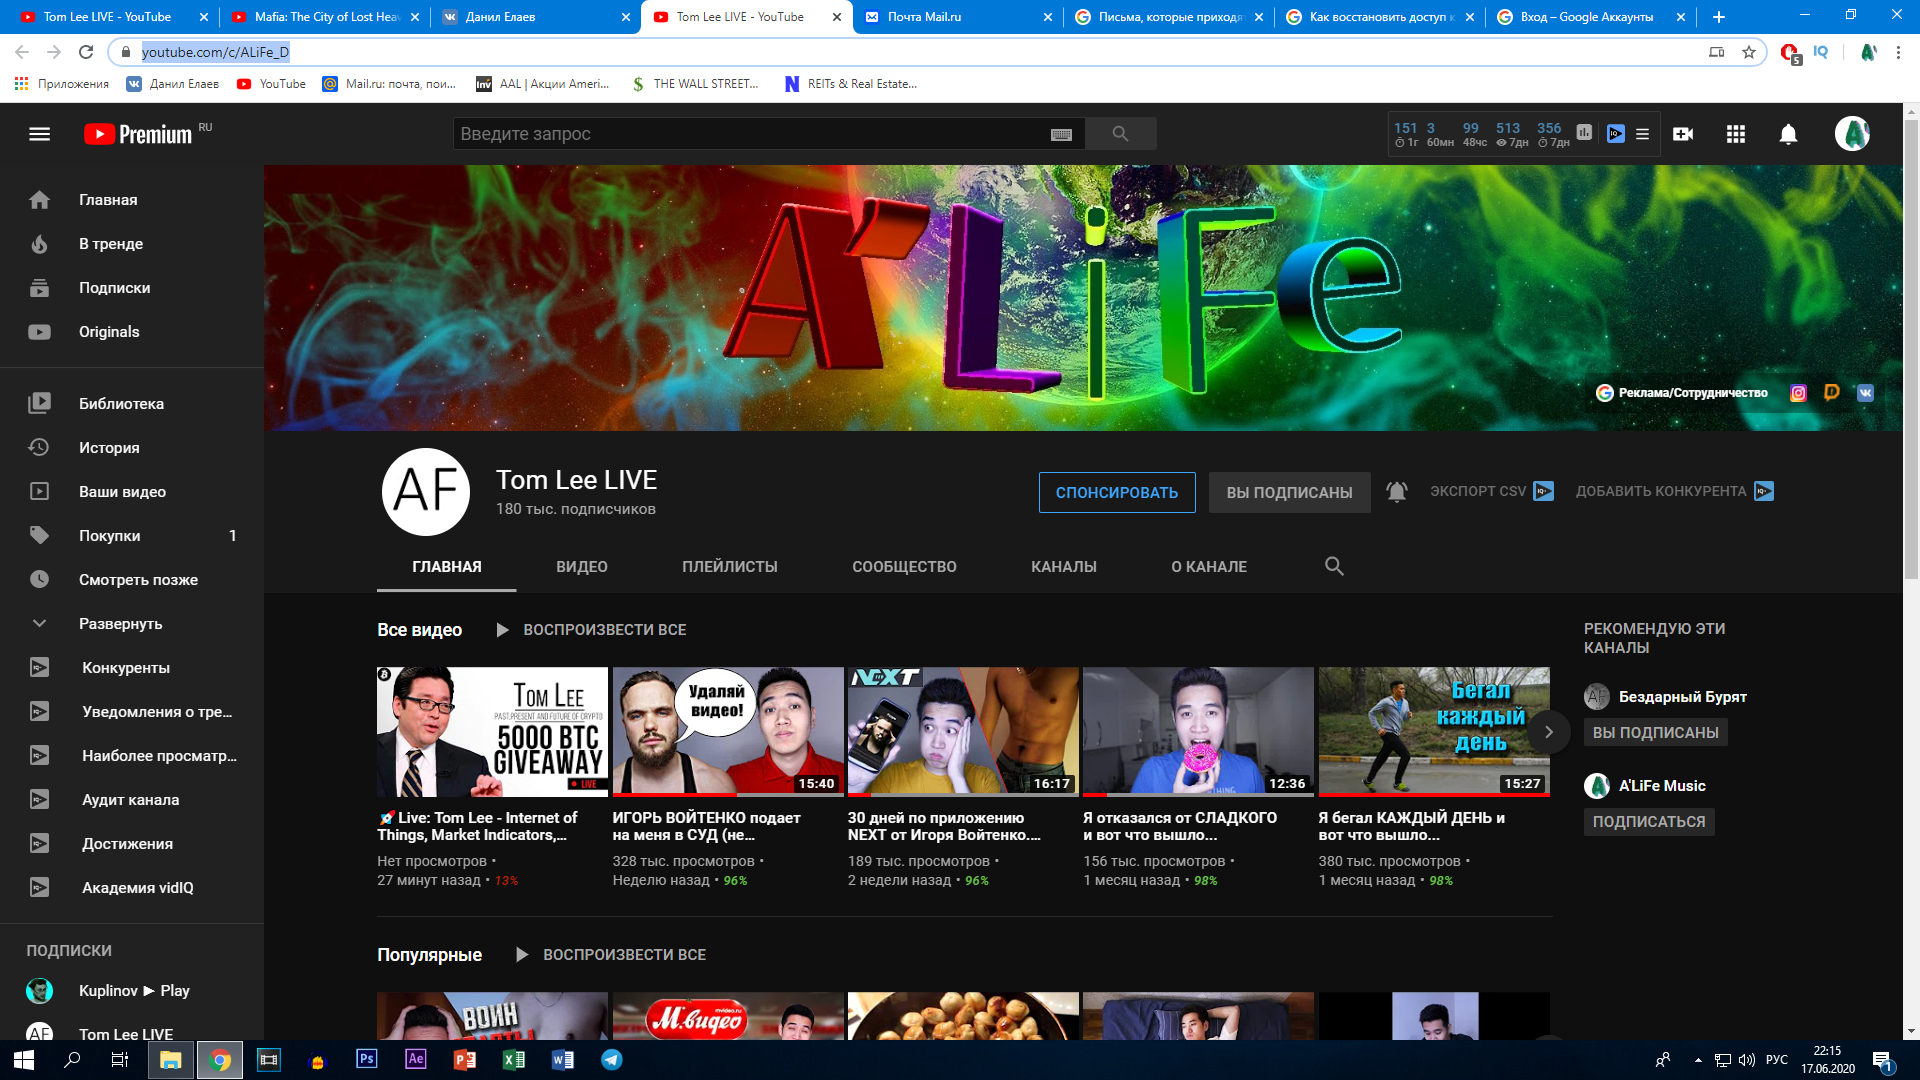This screenshot has width=1920, height=1080.
Task: Select the ГЛАВНАЯ channel tab
Action: point(447,567)
